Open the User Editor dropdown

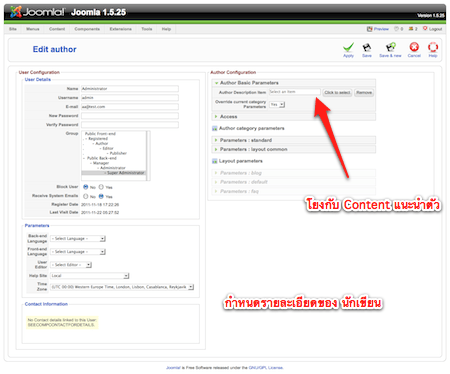(x=71, y=265)
